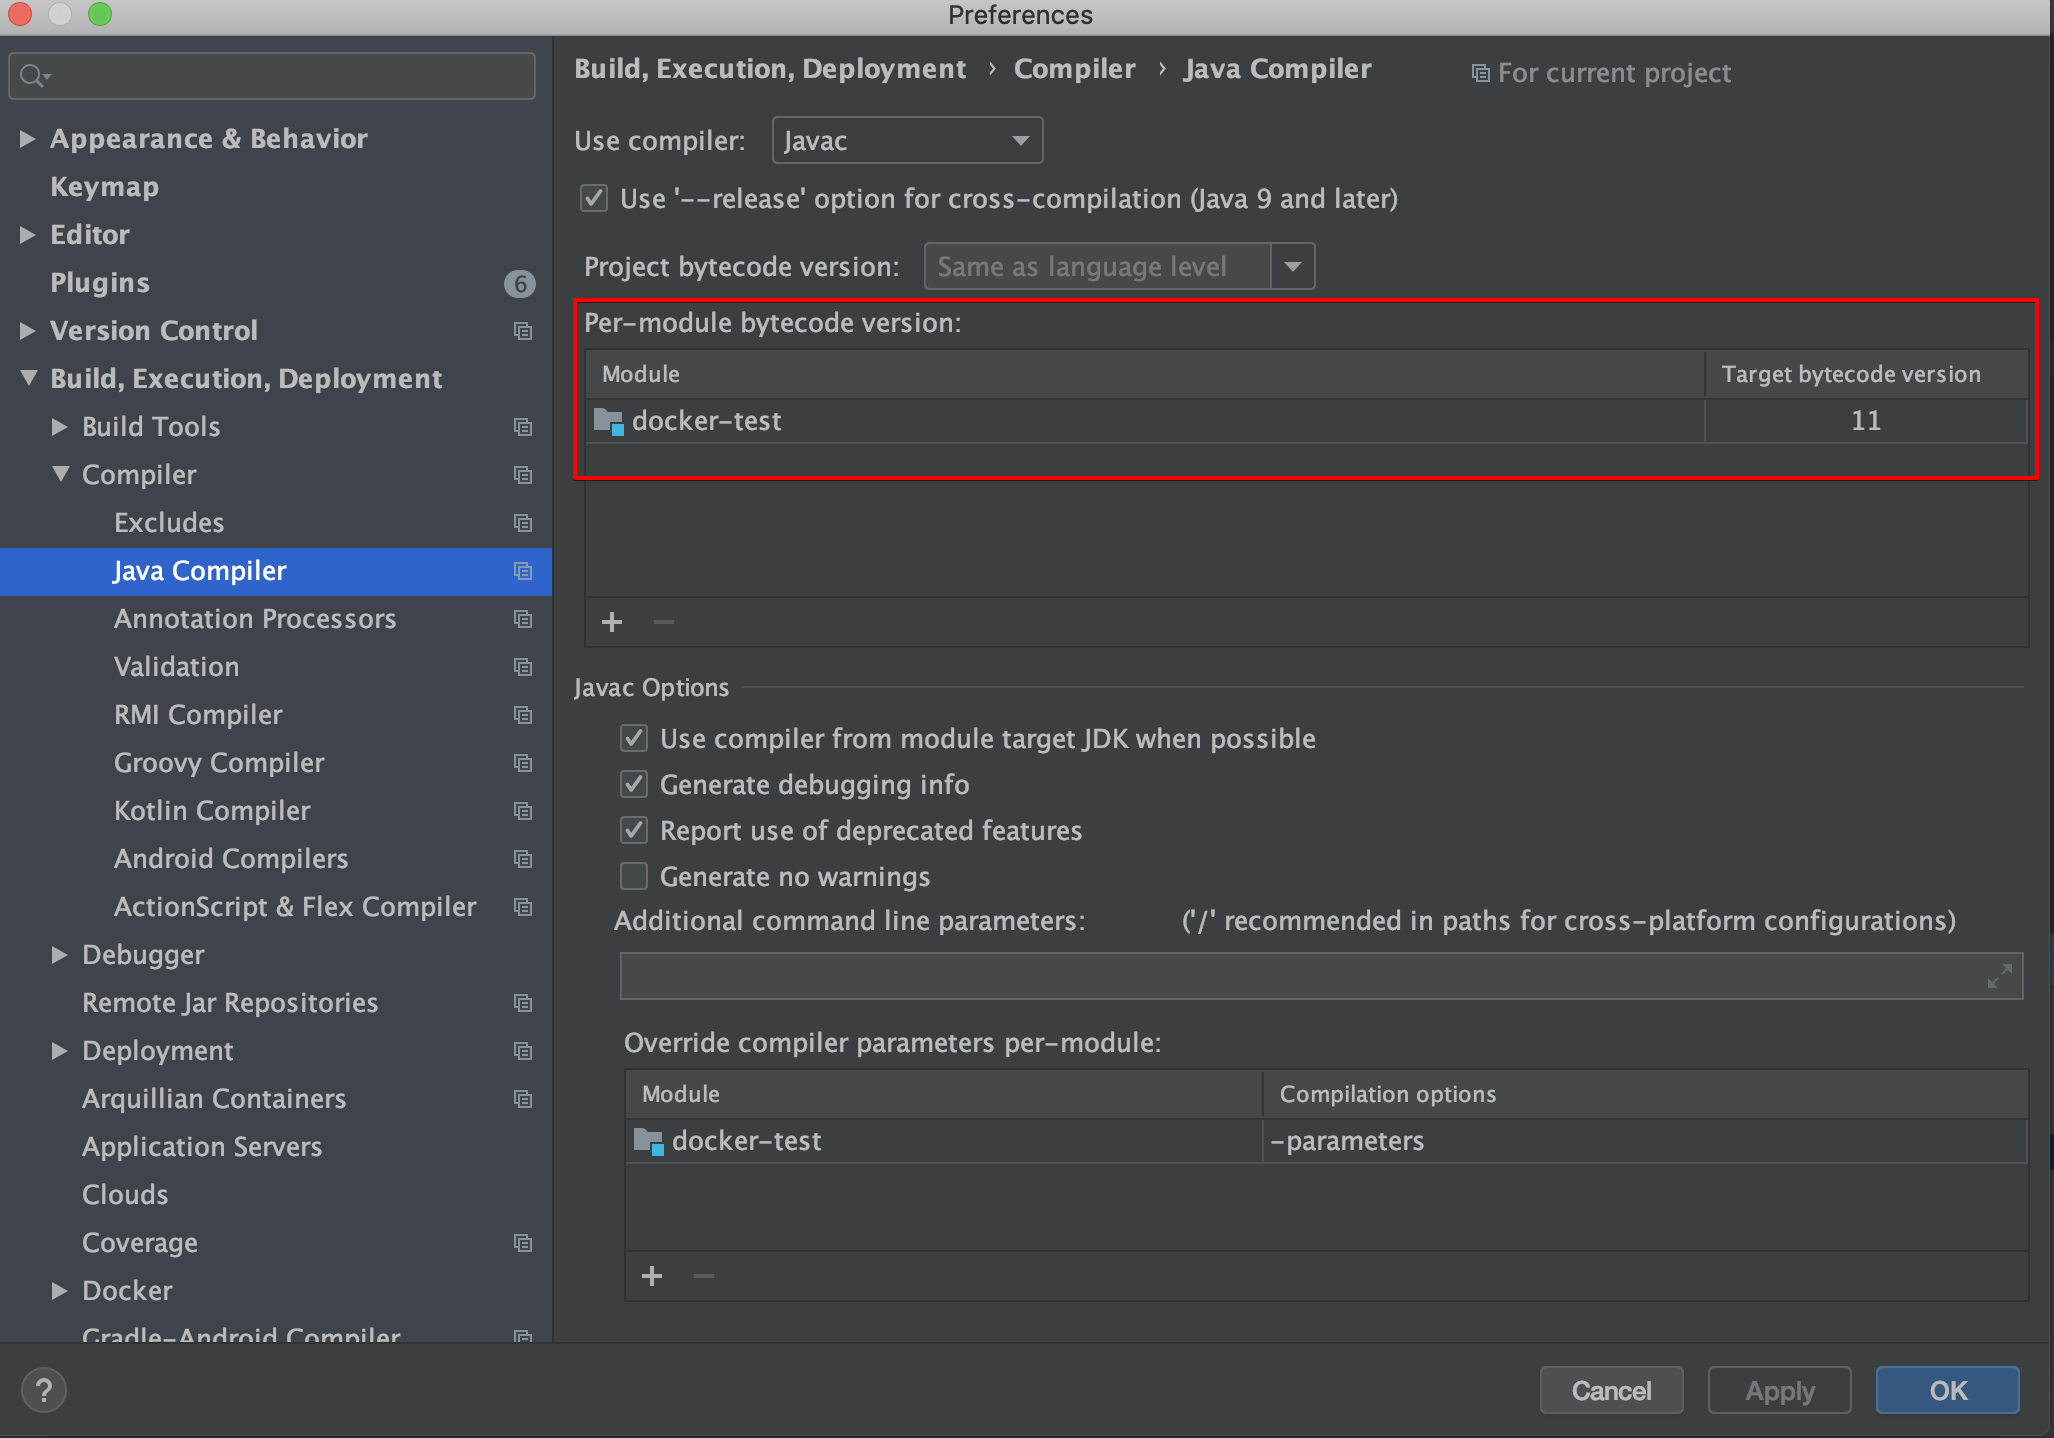2054x1438 pixels.
Task: Expand the Appearance & Behavior tree node
Action: [x=28, y=138]
